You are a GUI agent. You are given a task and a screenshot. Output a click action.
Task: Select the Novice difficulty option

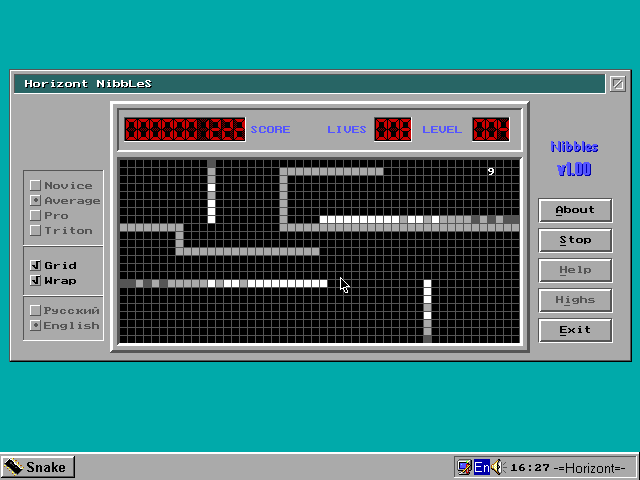point(36,186)
